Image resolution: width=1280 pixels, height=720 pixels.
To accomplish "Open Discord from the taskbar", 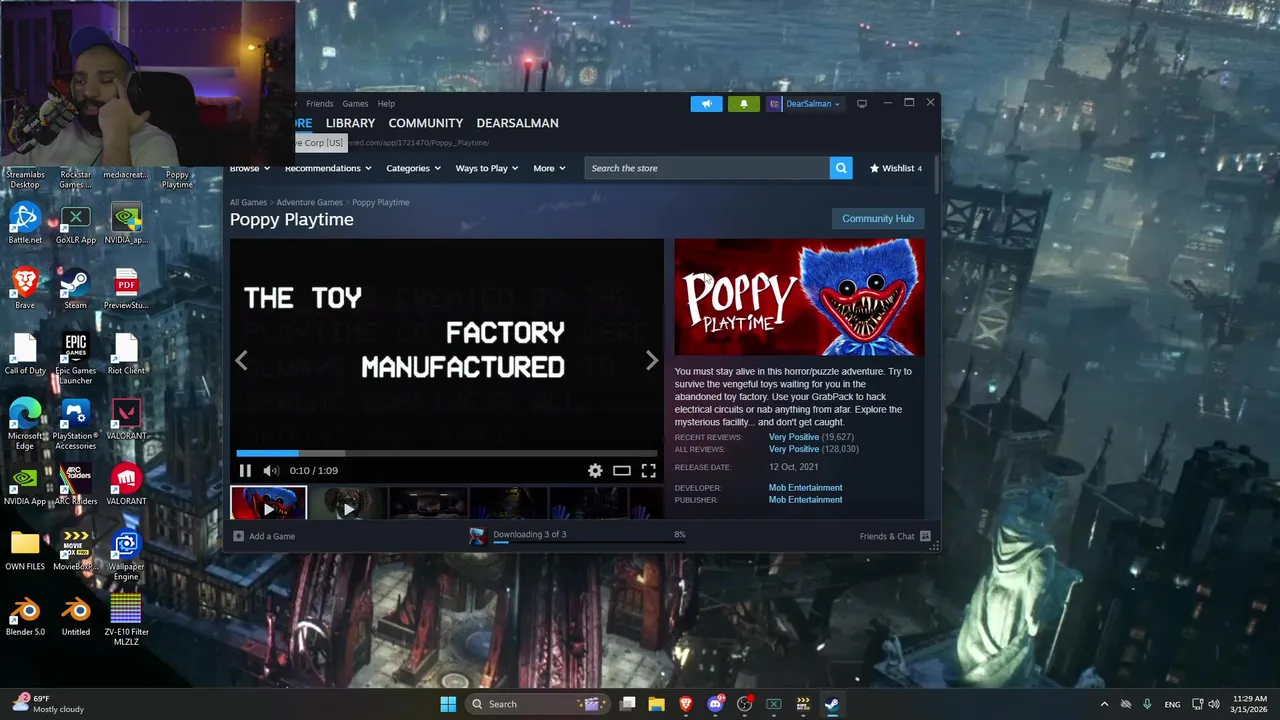I will pos(715,704).
